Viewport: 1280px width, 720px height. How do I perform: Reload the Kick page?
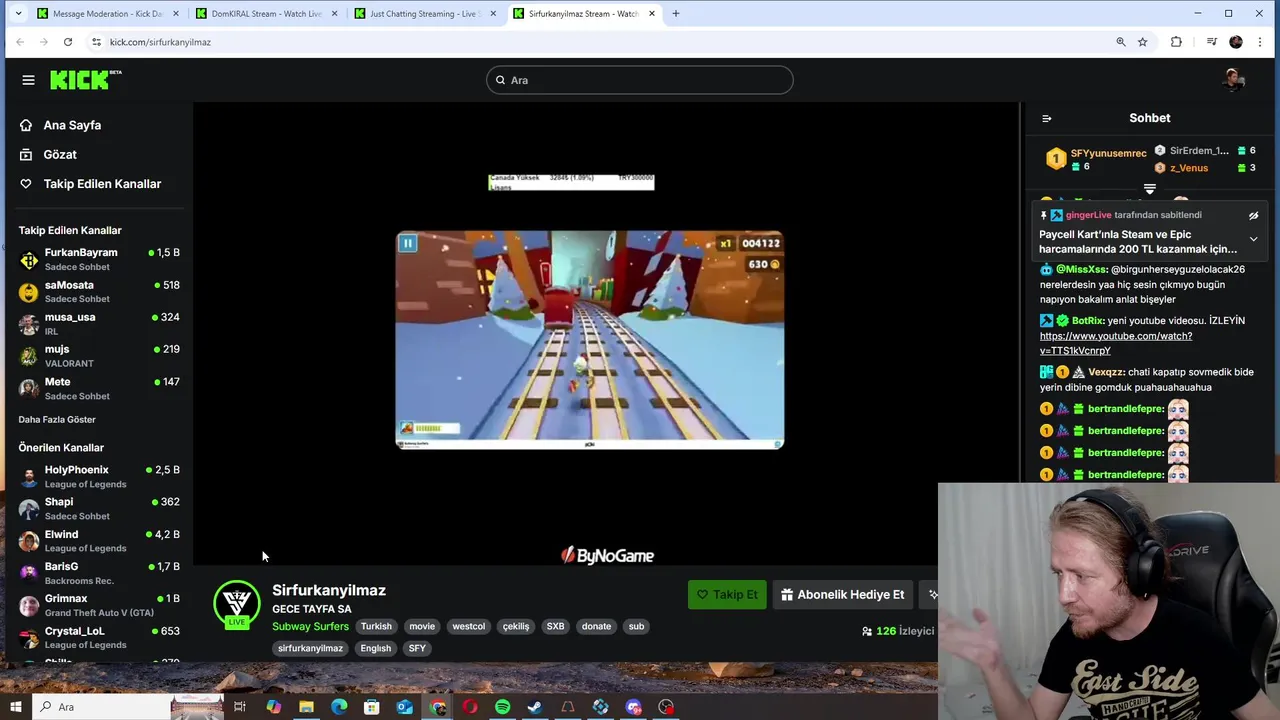point(68,42)
